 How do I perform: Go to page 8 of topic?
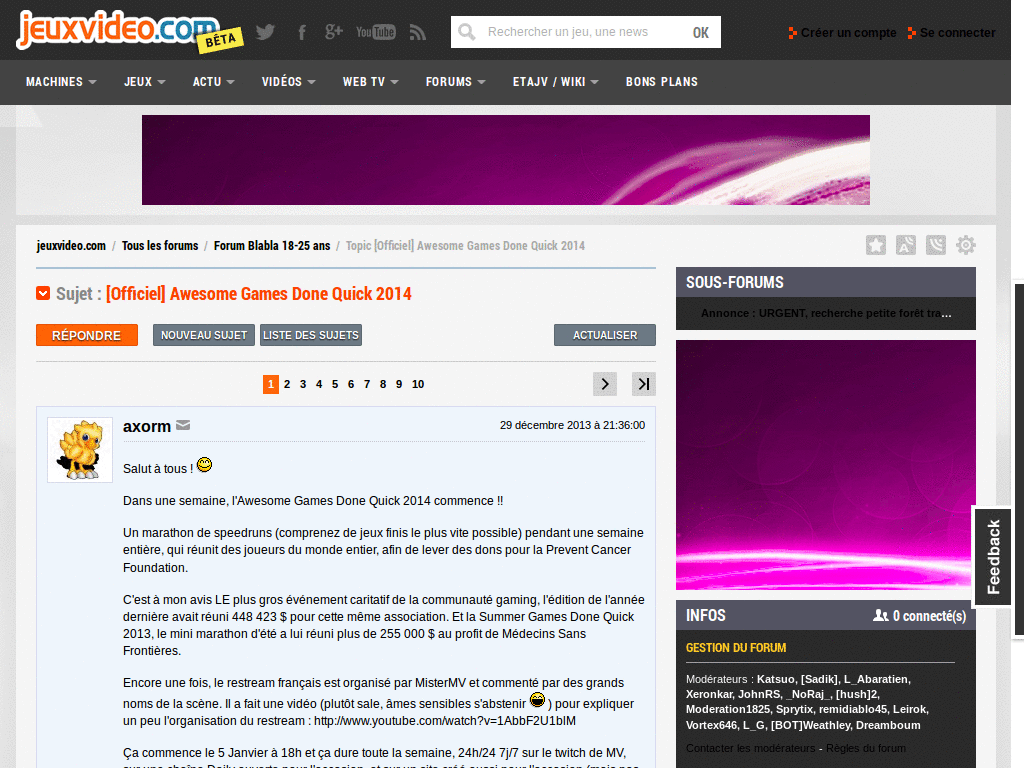(383, 384)
